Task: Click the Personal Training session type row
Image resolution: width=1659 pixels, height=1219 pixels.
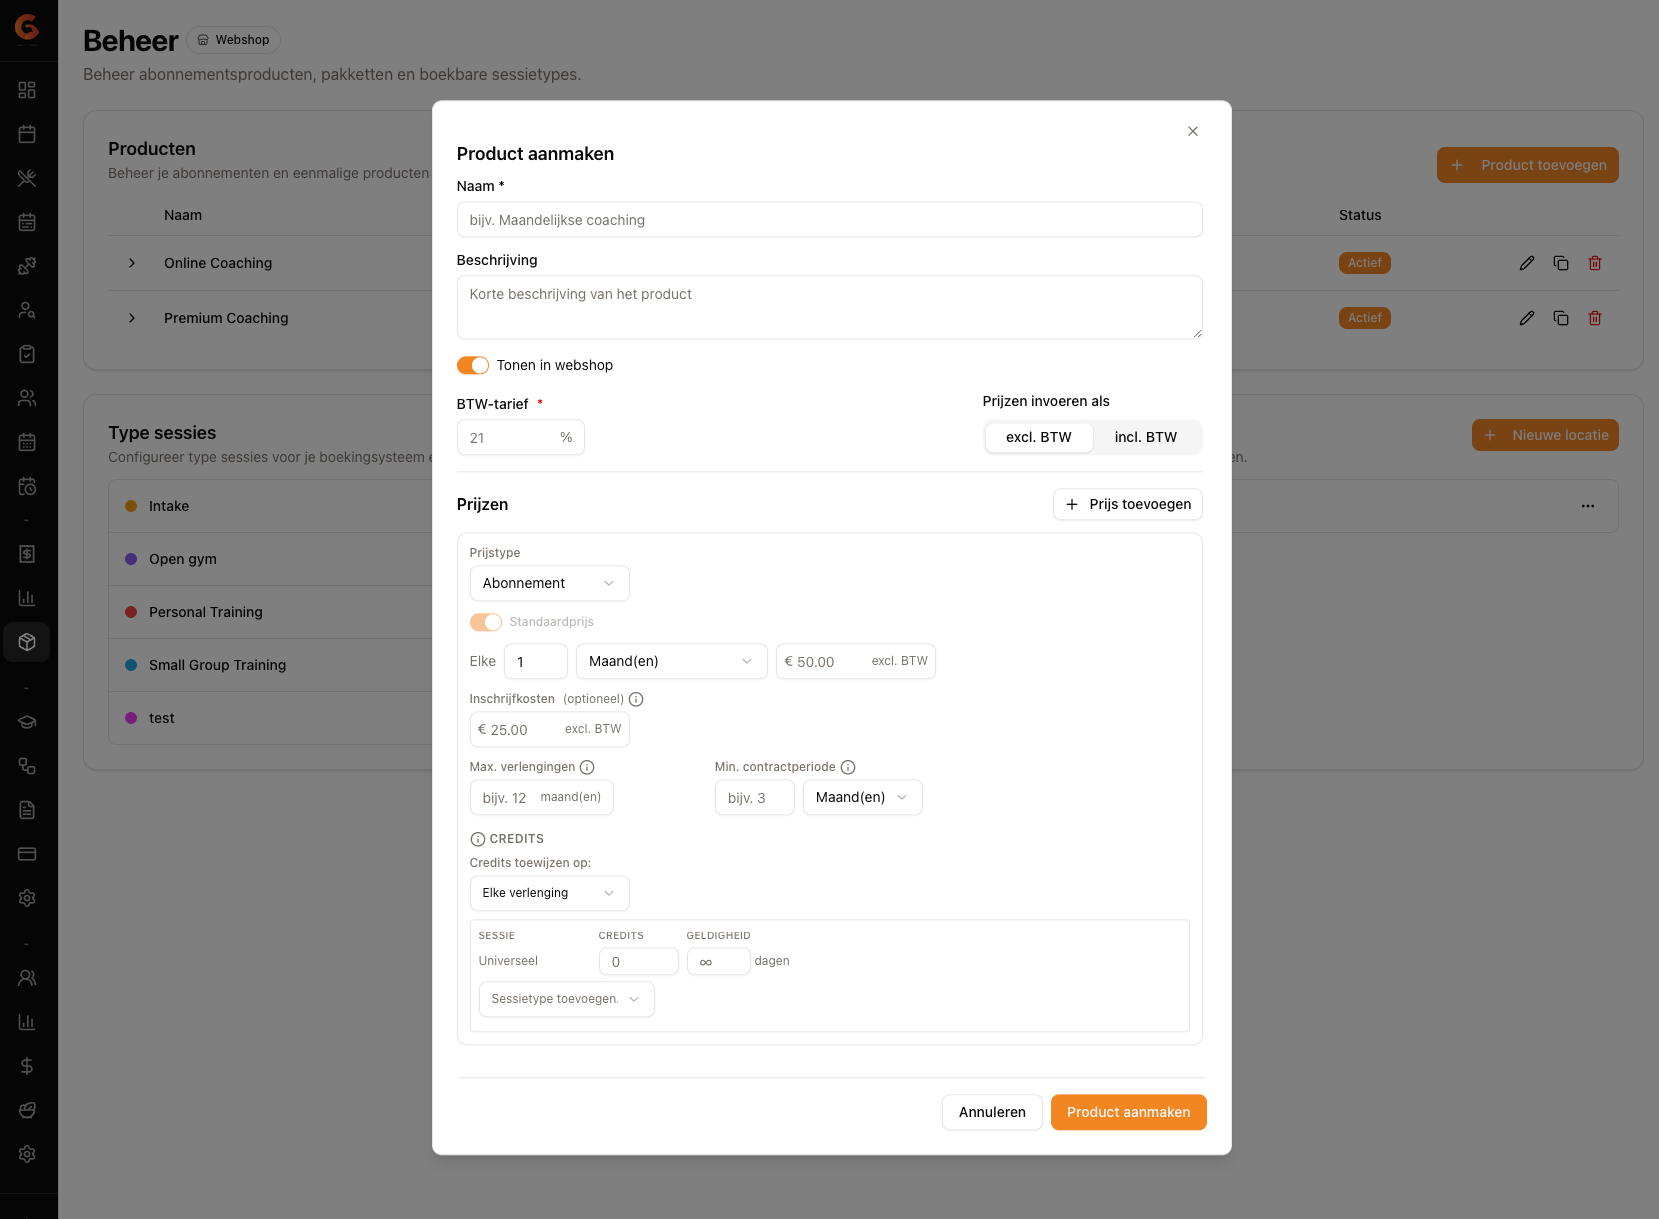Action: point(270,612)
